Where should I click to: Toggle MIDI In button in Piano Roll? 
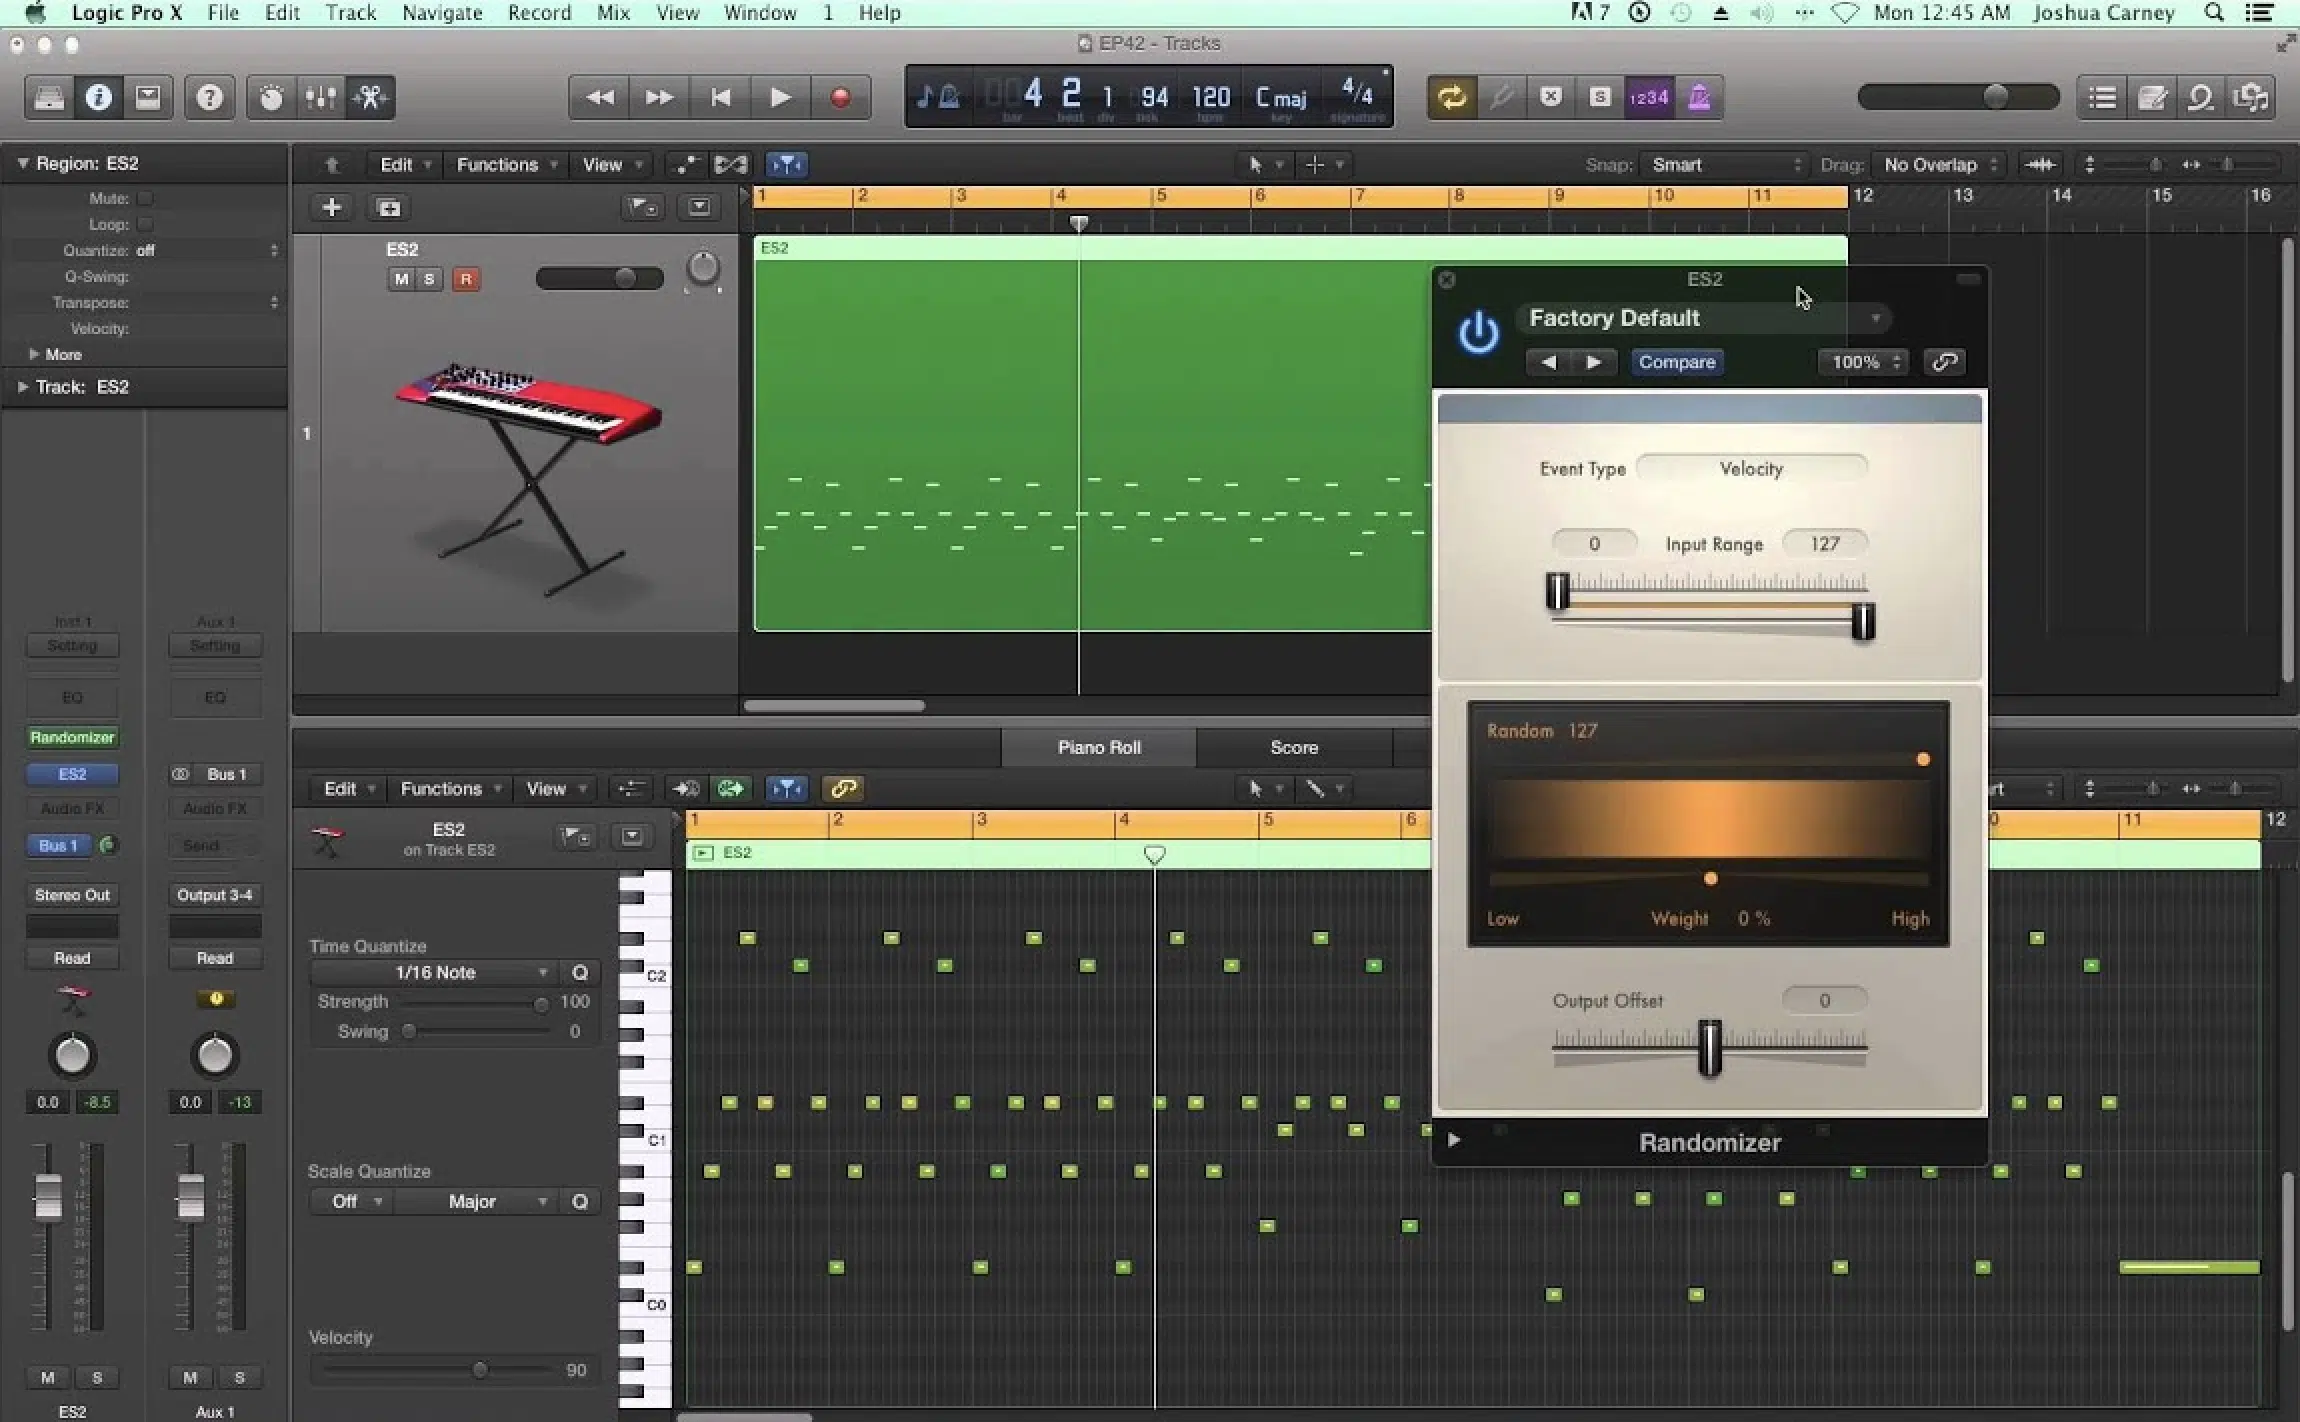tap(686, 788)
